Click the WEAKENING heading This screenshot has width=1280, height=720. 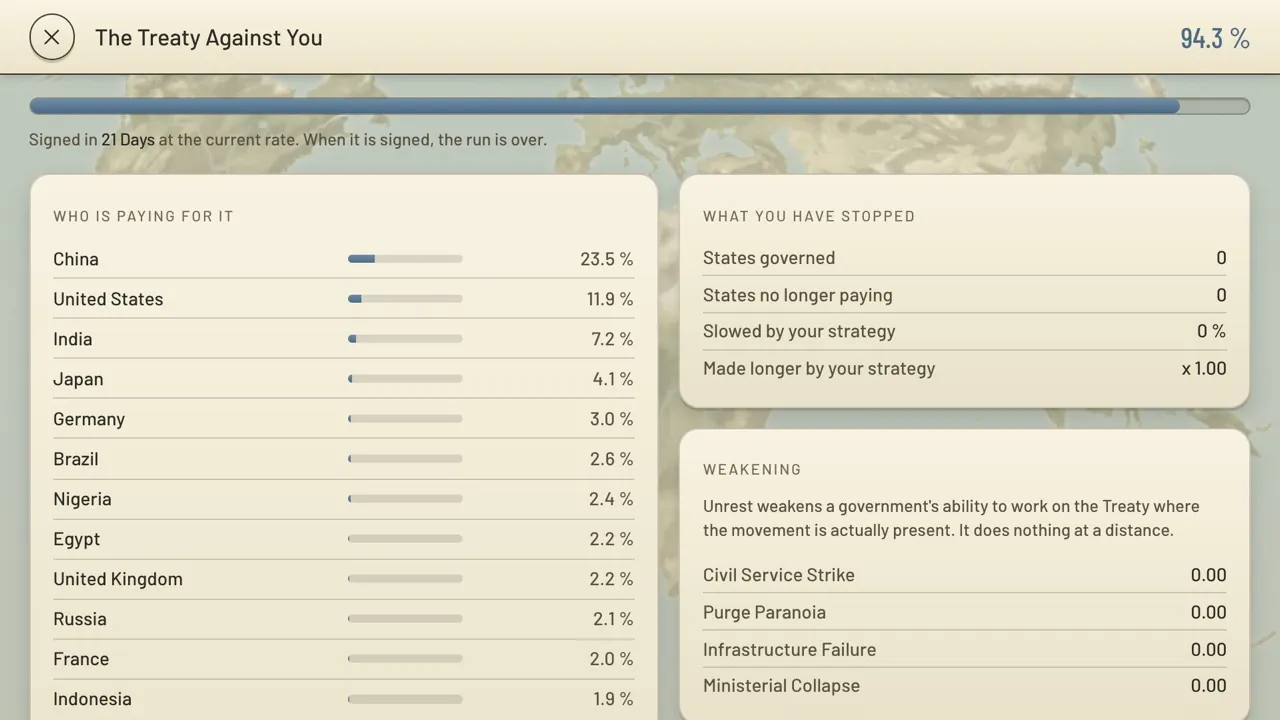(752, 469)
